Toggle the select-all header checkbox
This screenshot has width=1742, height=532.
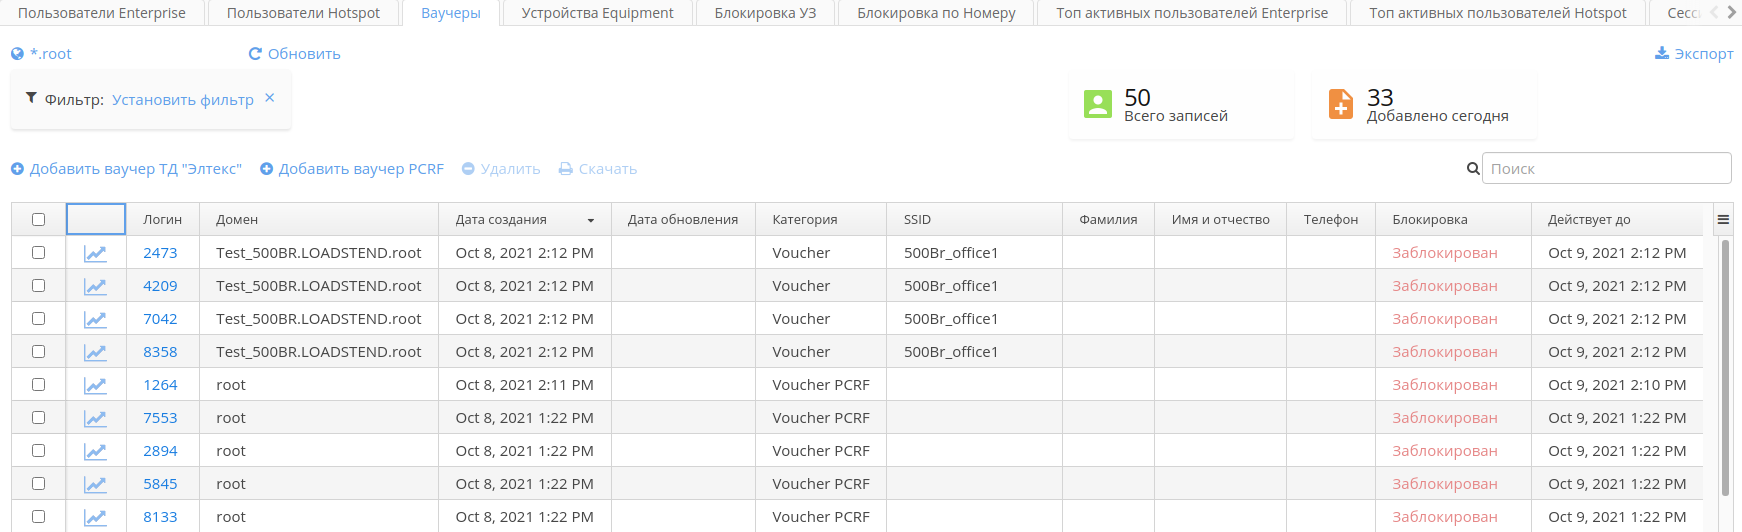38,220
